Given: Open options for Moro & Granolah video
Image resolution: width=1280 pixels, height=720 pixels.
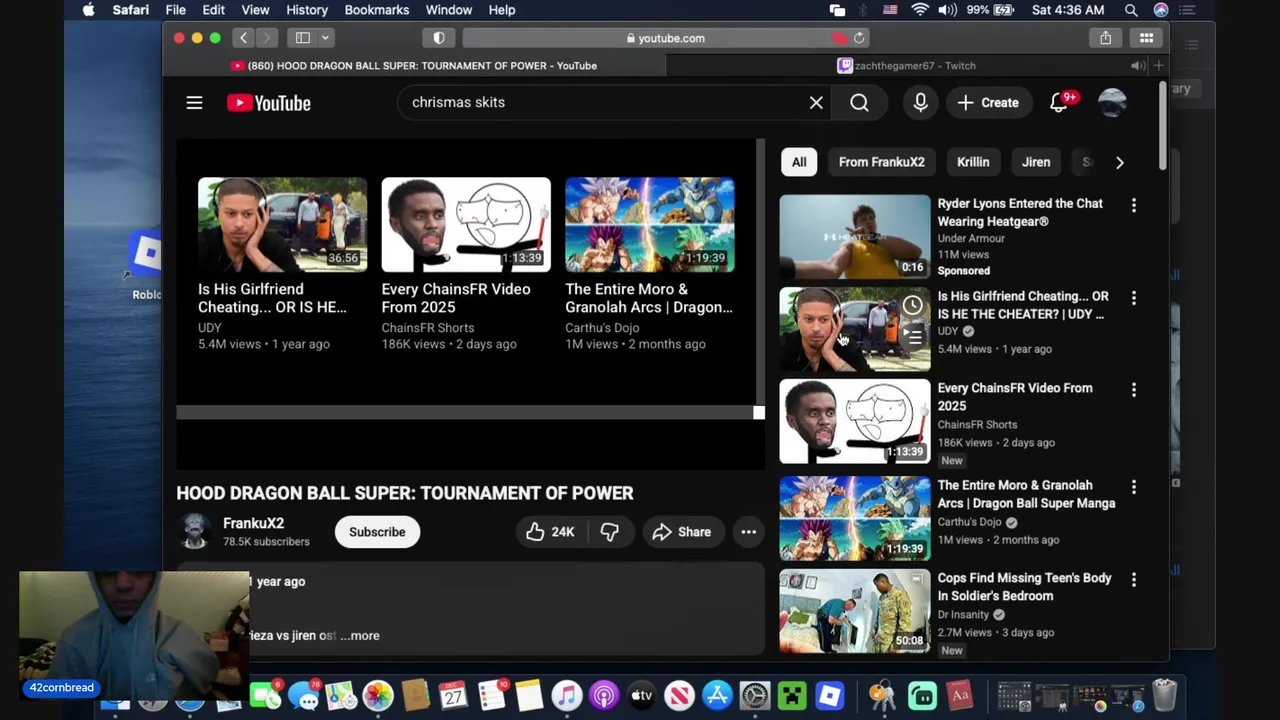Looking at the screenshot, I should [1133, 487].
